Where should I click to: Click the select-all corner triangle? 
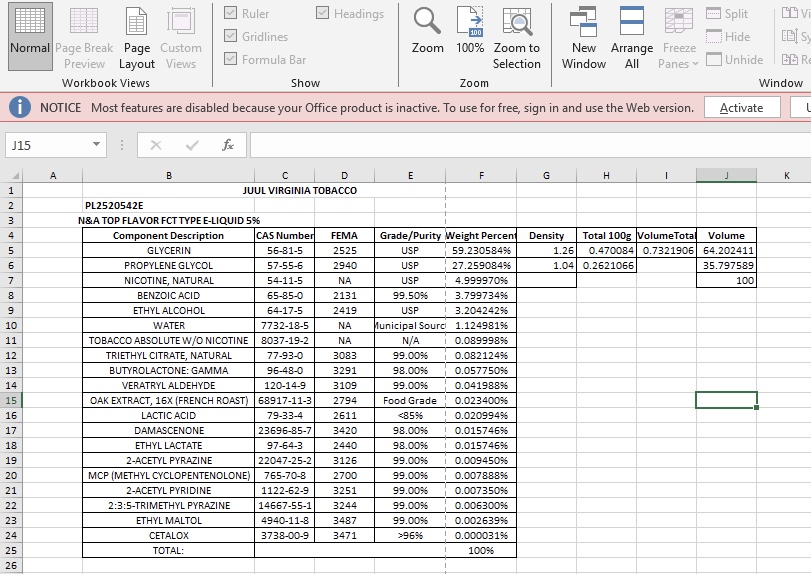click(14, 176)
